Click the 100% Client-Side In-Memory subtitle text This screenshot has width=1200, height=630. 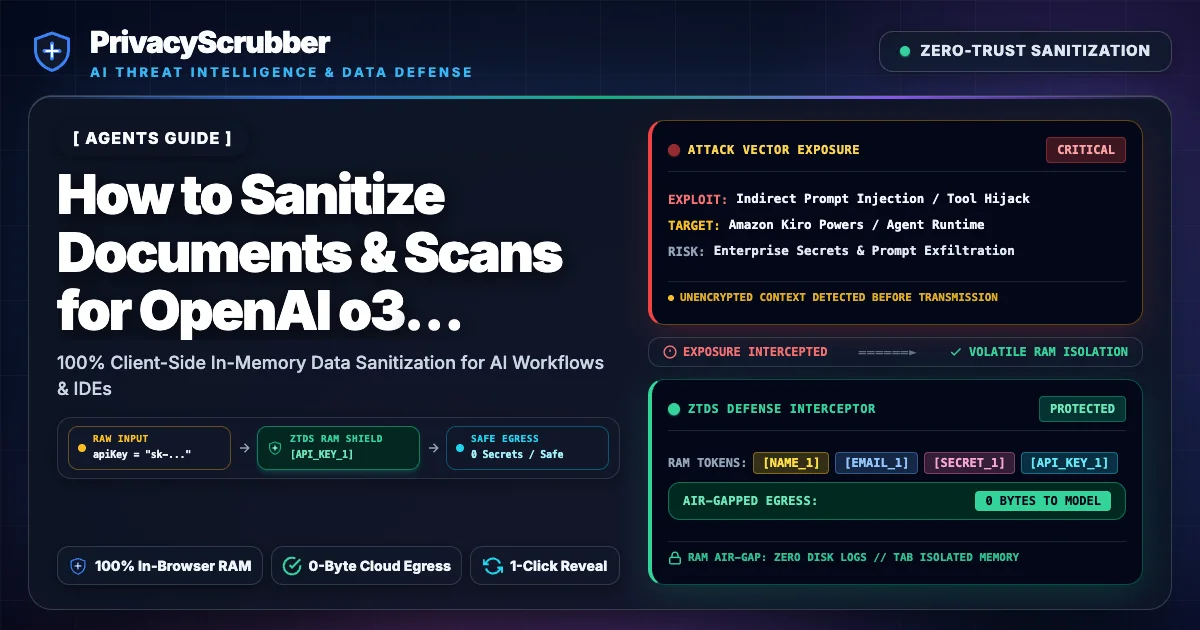[331, 375]
